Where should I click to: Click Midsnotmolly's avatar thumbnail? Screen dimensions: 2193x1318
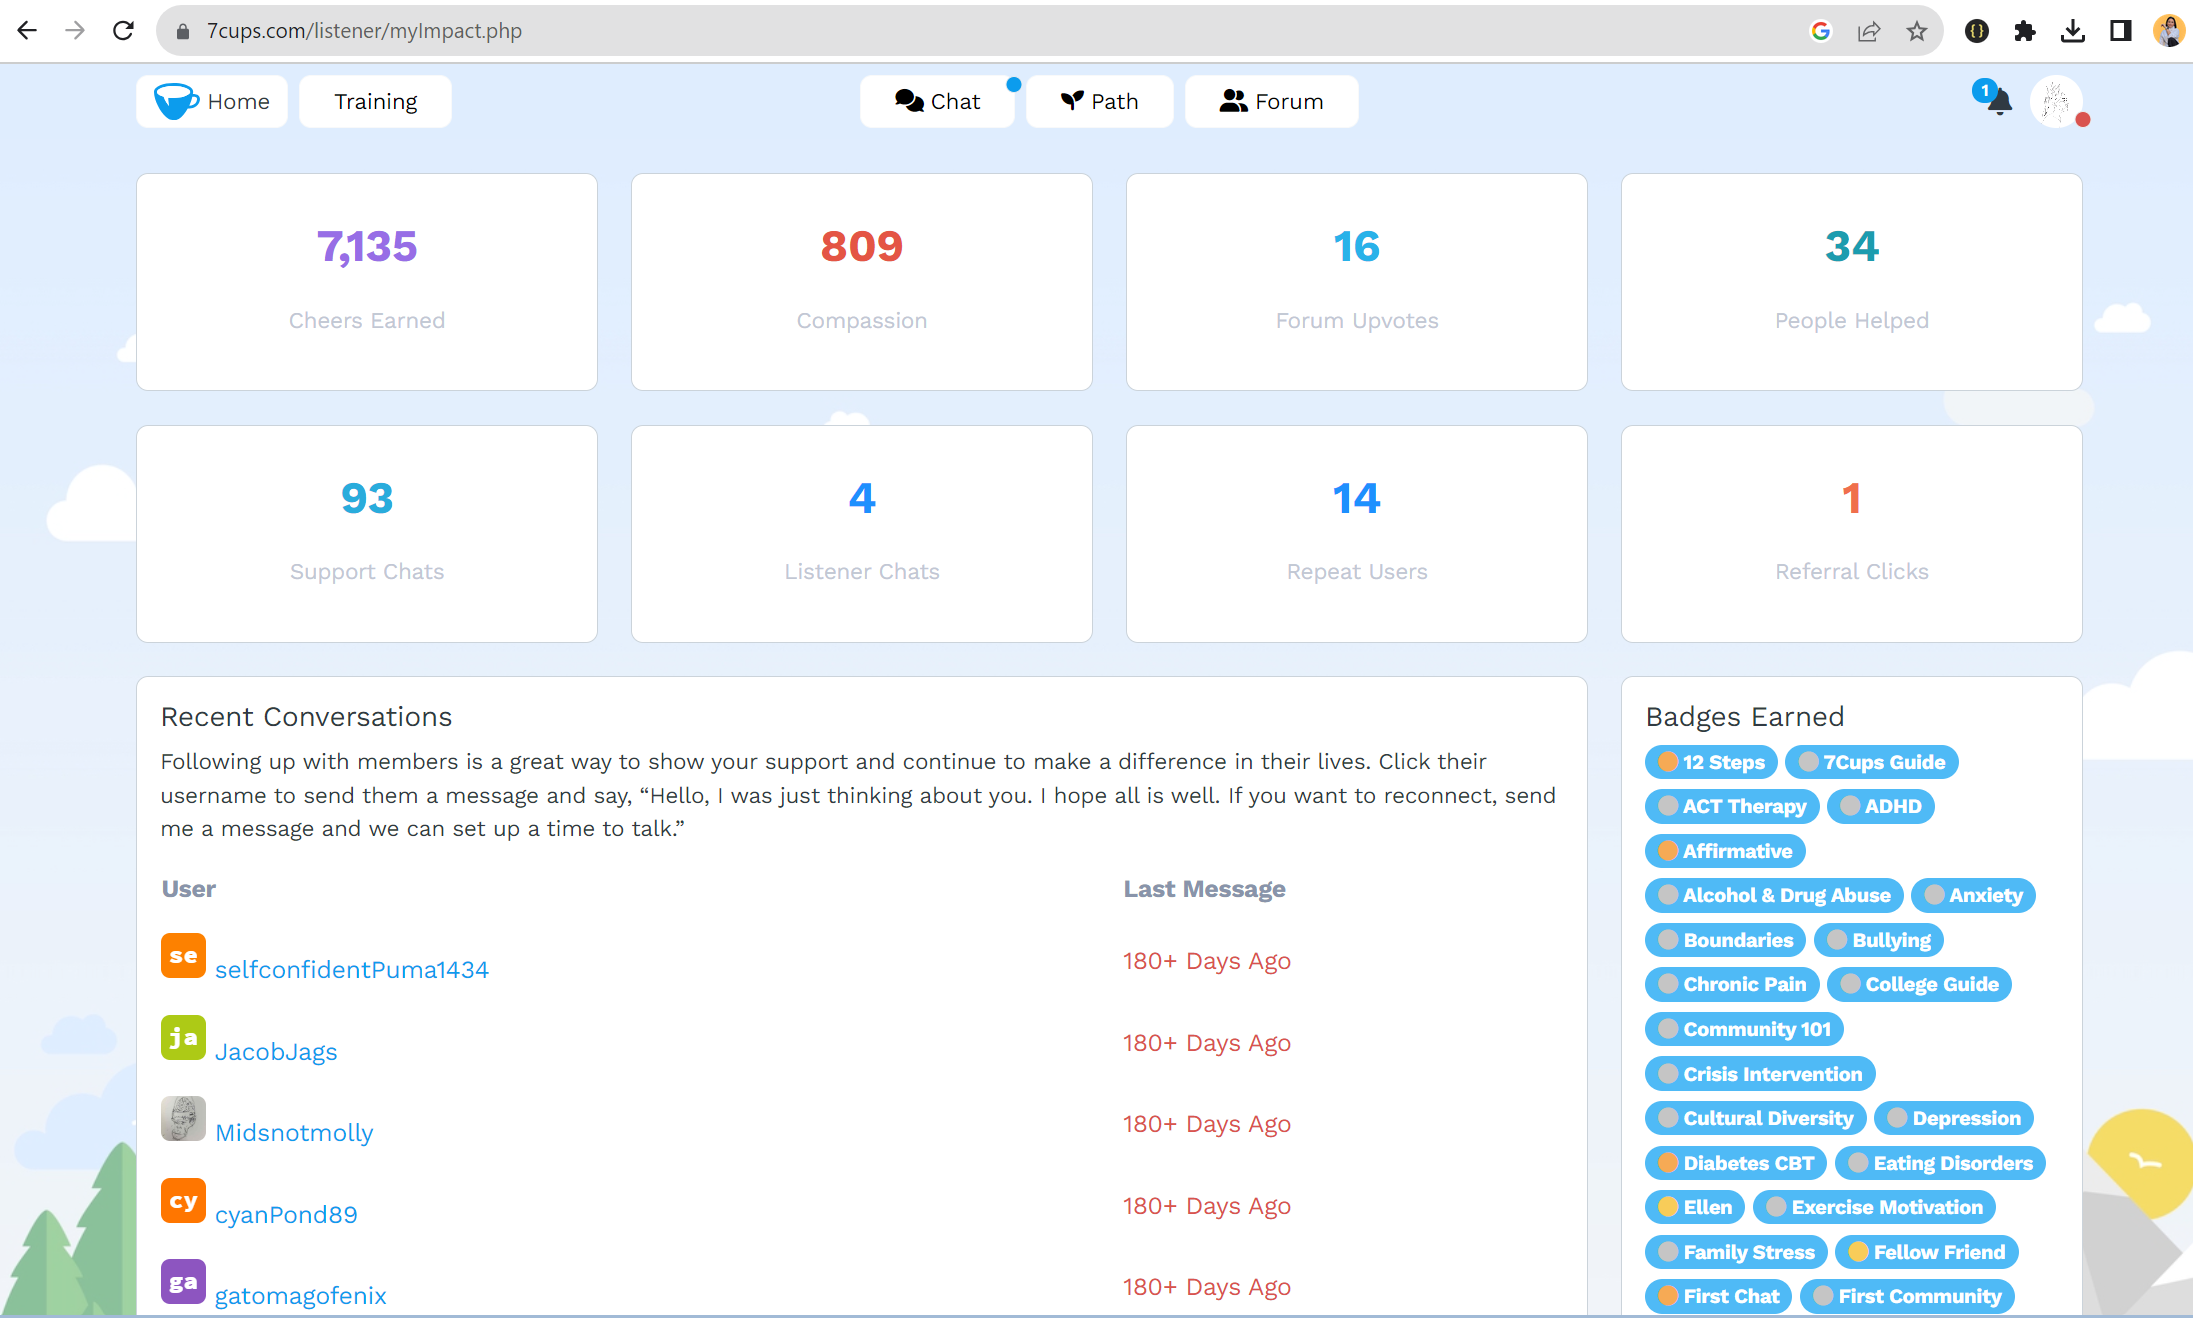click(x=183, y=1119)
